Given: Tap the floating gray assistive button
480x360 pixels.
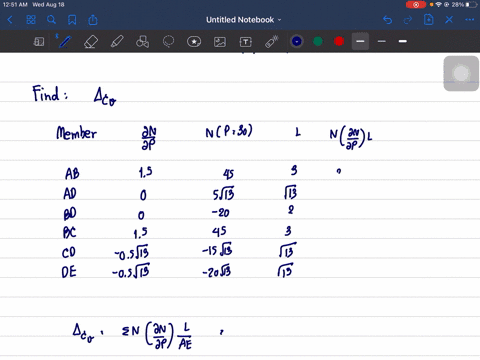Looking at the screenshot, I should click(x=461, y=73).
